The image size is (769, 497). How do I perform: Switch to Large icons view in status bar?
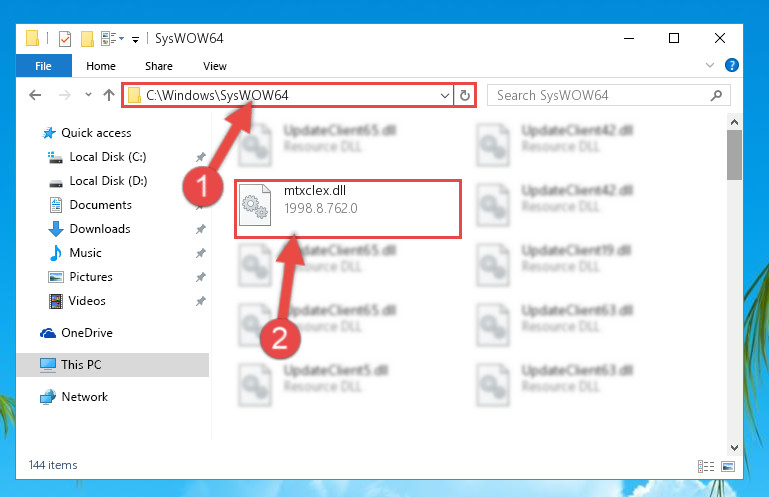(728, 466)
